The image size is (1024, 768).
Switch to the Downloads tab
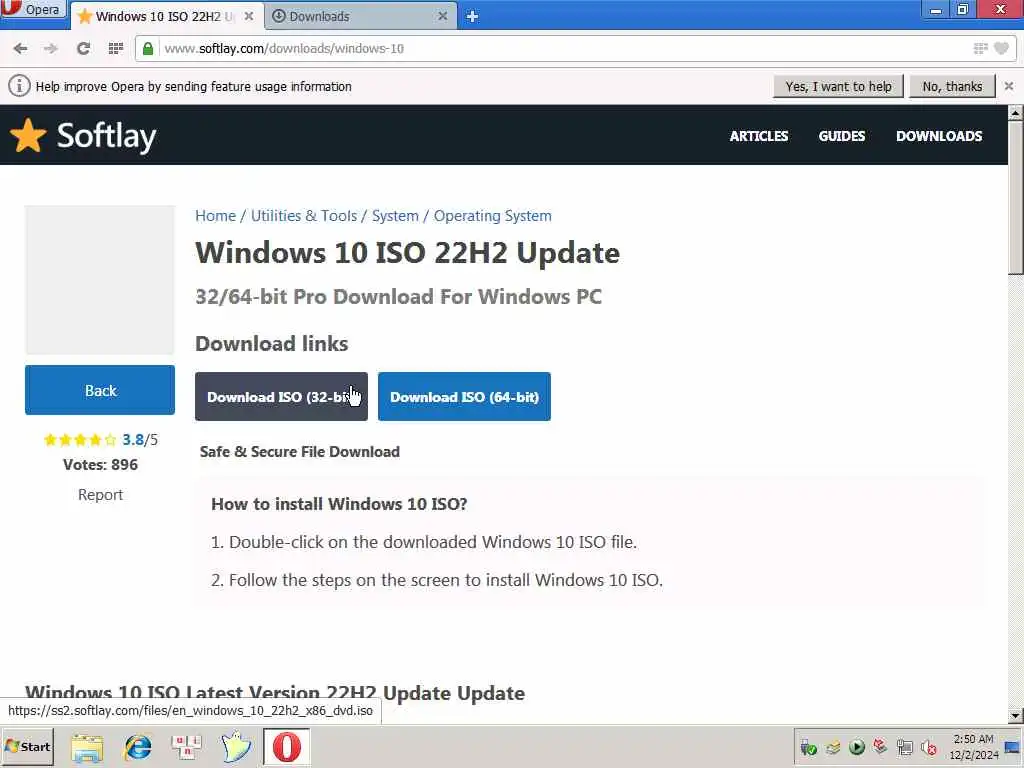(x=360, y=16)
